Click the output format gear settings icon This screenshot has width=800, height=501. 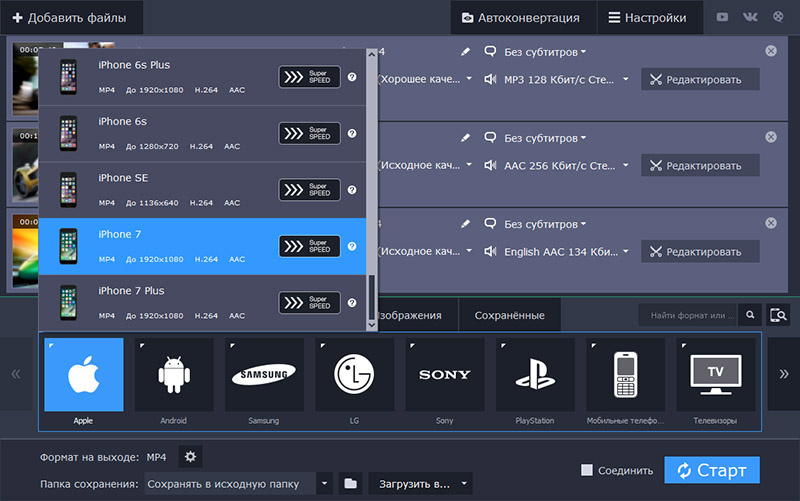[190, 457]
